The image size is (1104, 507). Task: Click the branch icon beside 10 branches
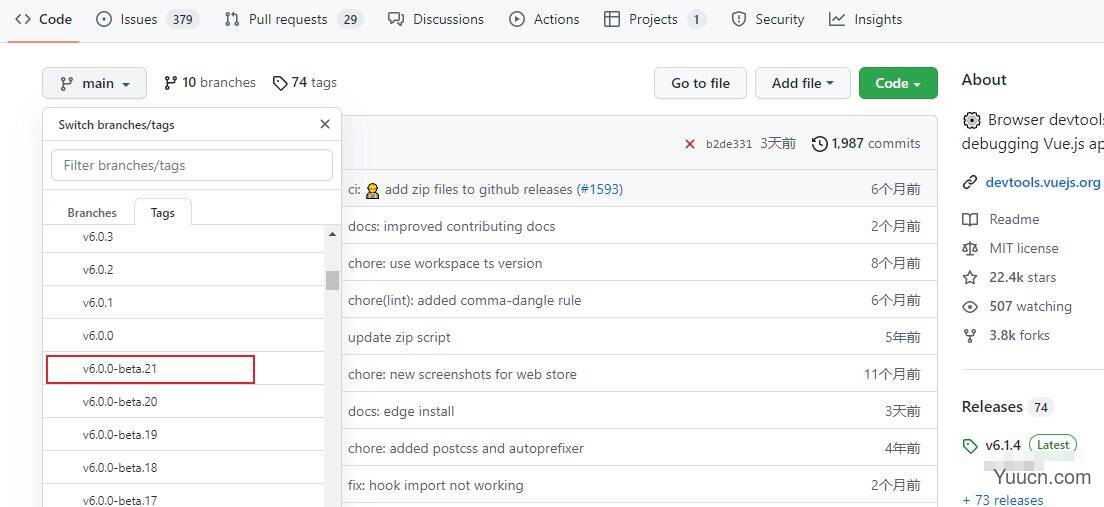tap(170, 83)
